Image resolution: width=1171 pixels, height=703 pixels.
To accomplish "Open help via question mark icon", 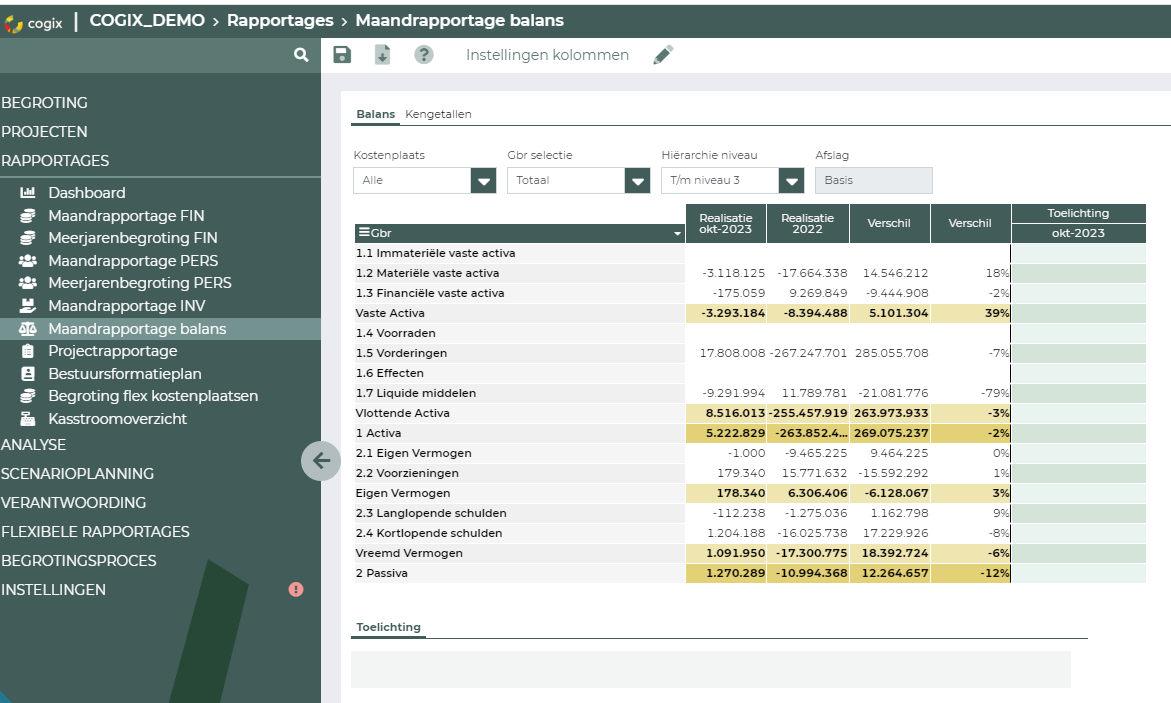I will pos(424,55).
